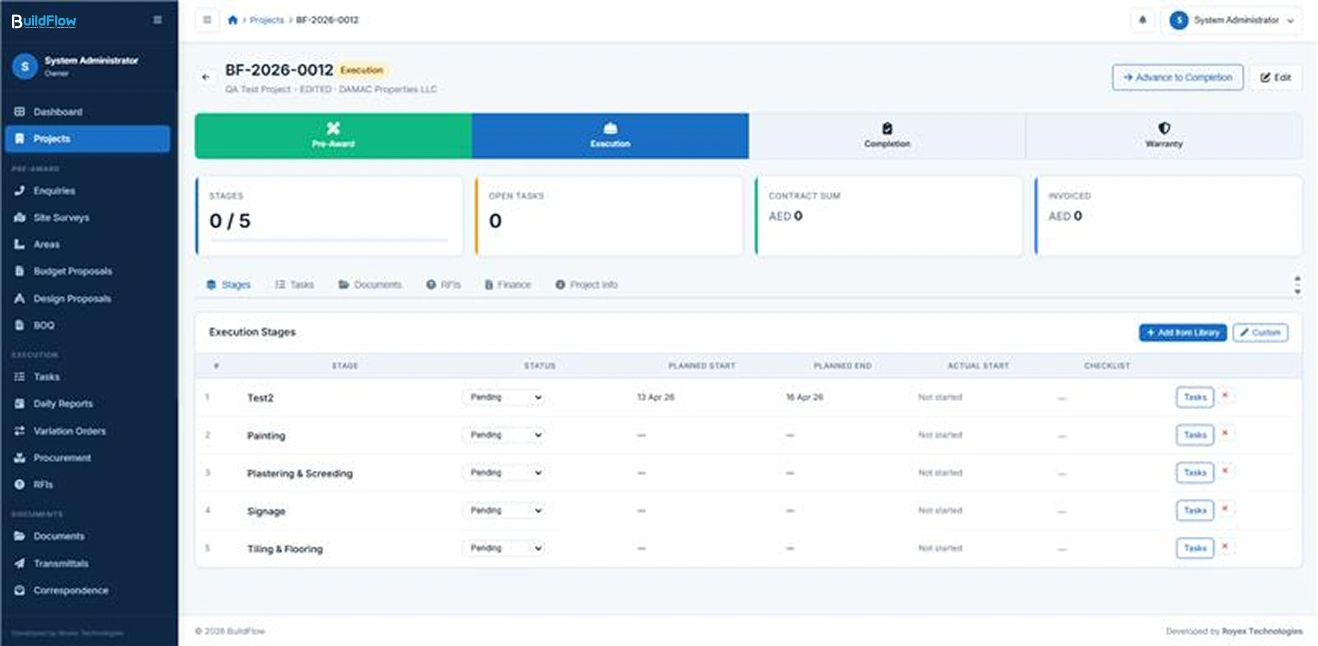The width and height of the screenshot is (1318, 646).
Task: Switch to the Documents tab
Action: pyautogui.click(x=370, y=285)
